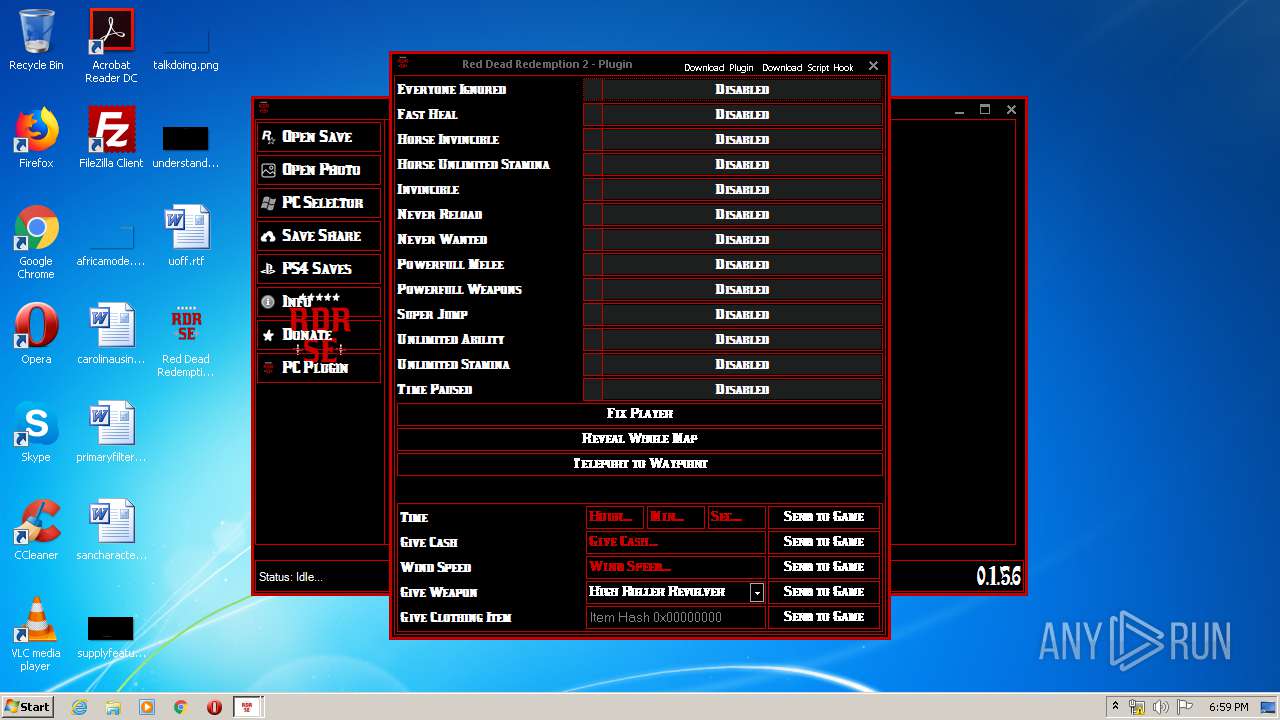
Task: Select Open Save in sidebar
Action: [319, 136]
